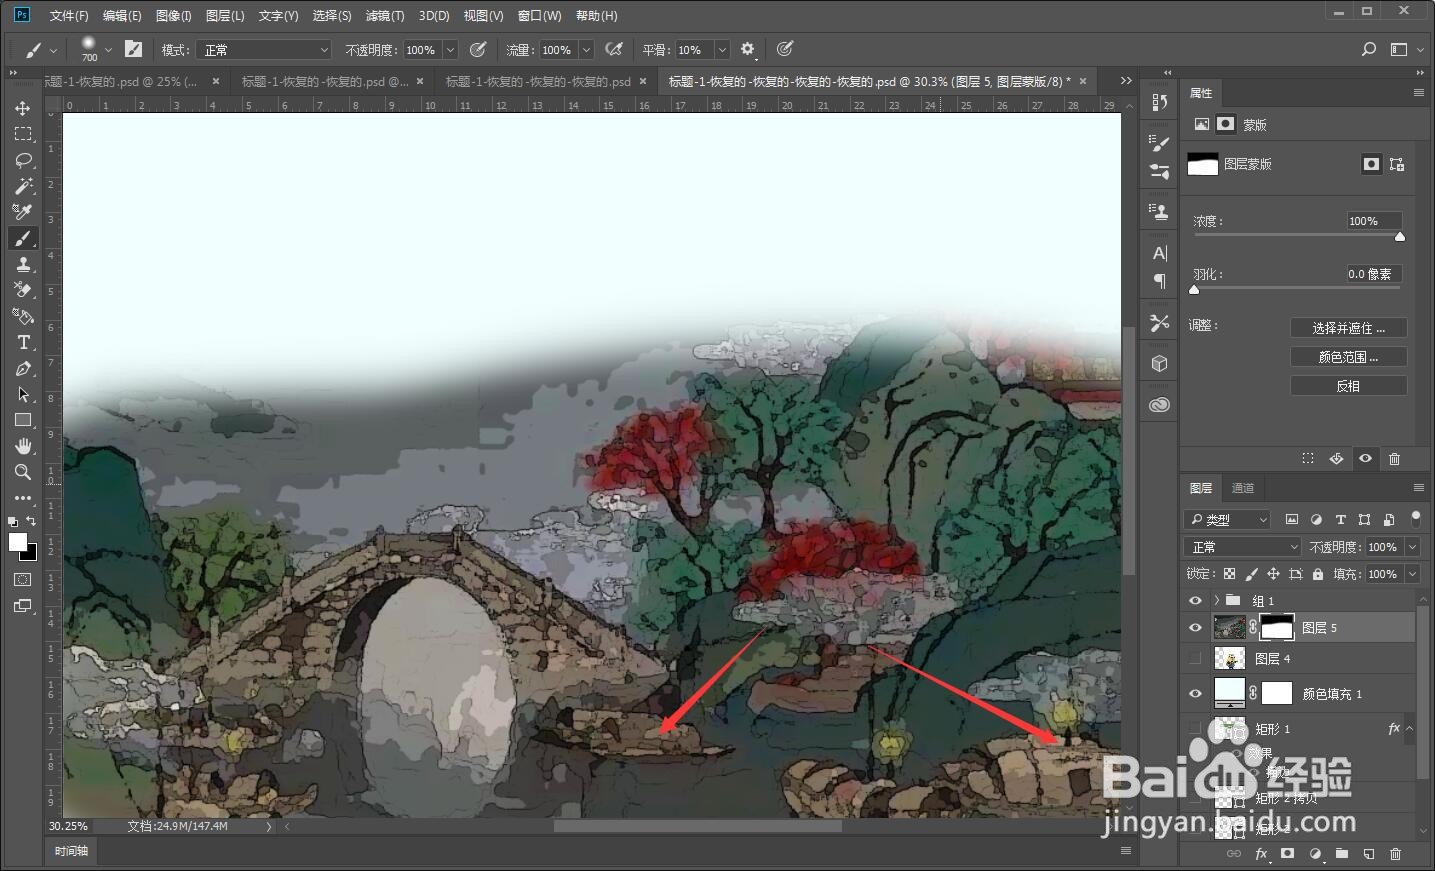Select the Move tool
The width and height of the screenshot is (1435, 871).
23,108
